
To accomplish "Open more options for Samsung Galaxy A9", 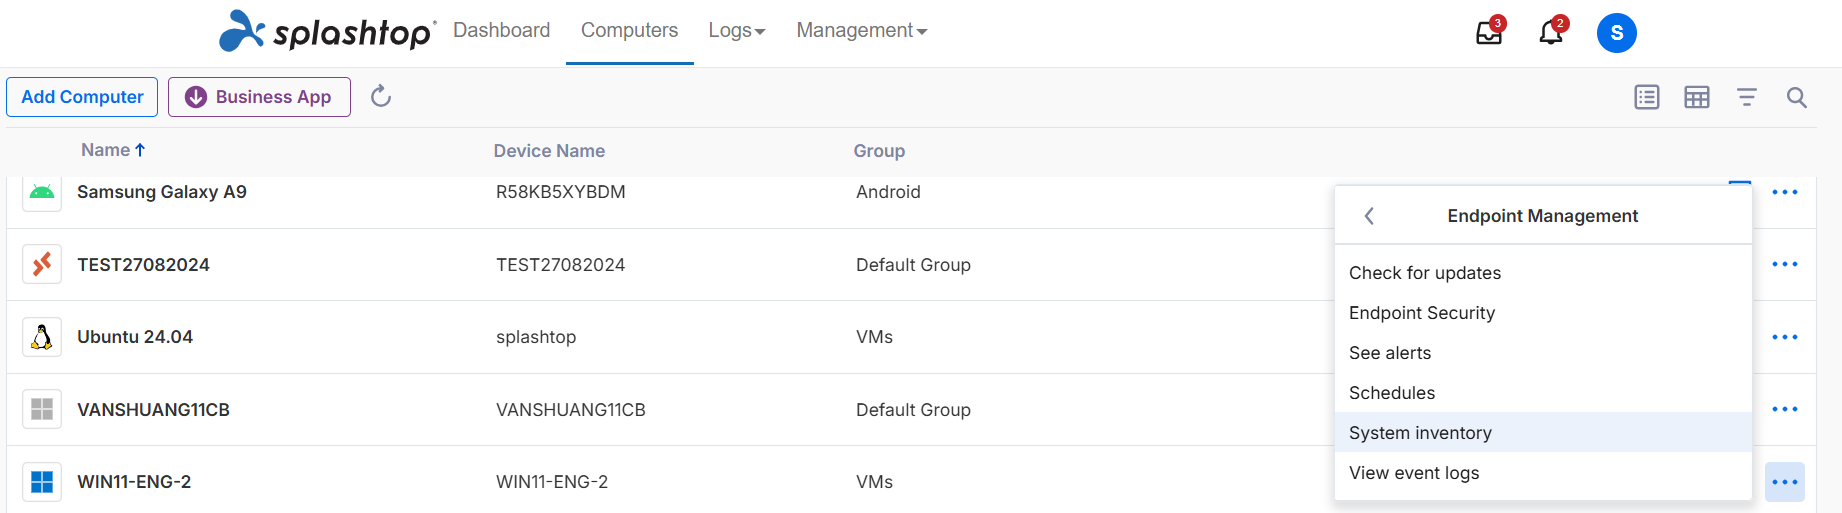I will [1785, 192].
